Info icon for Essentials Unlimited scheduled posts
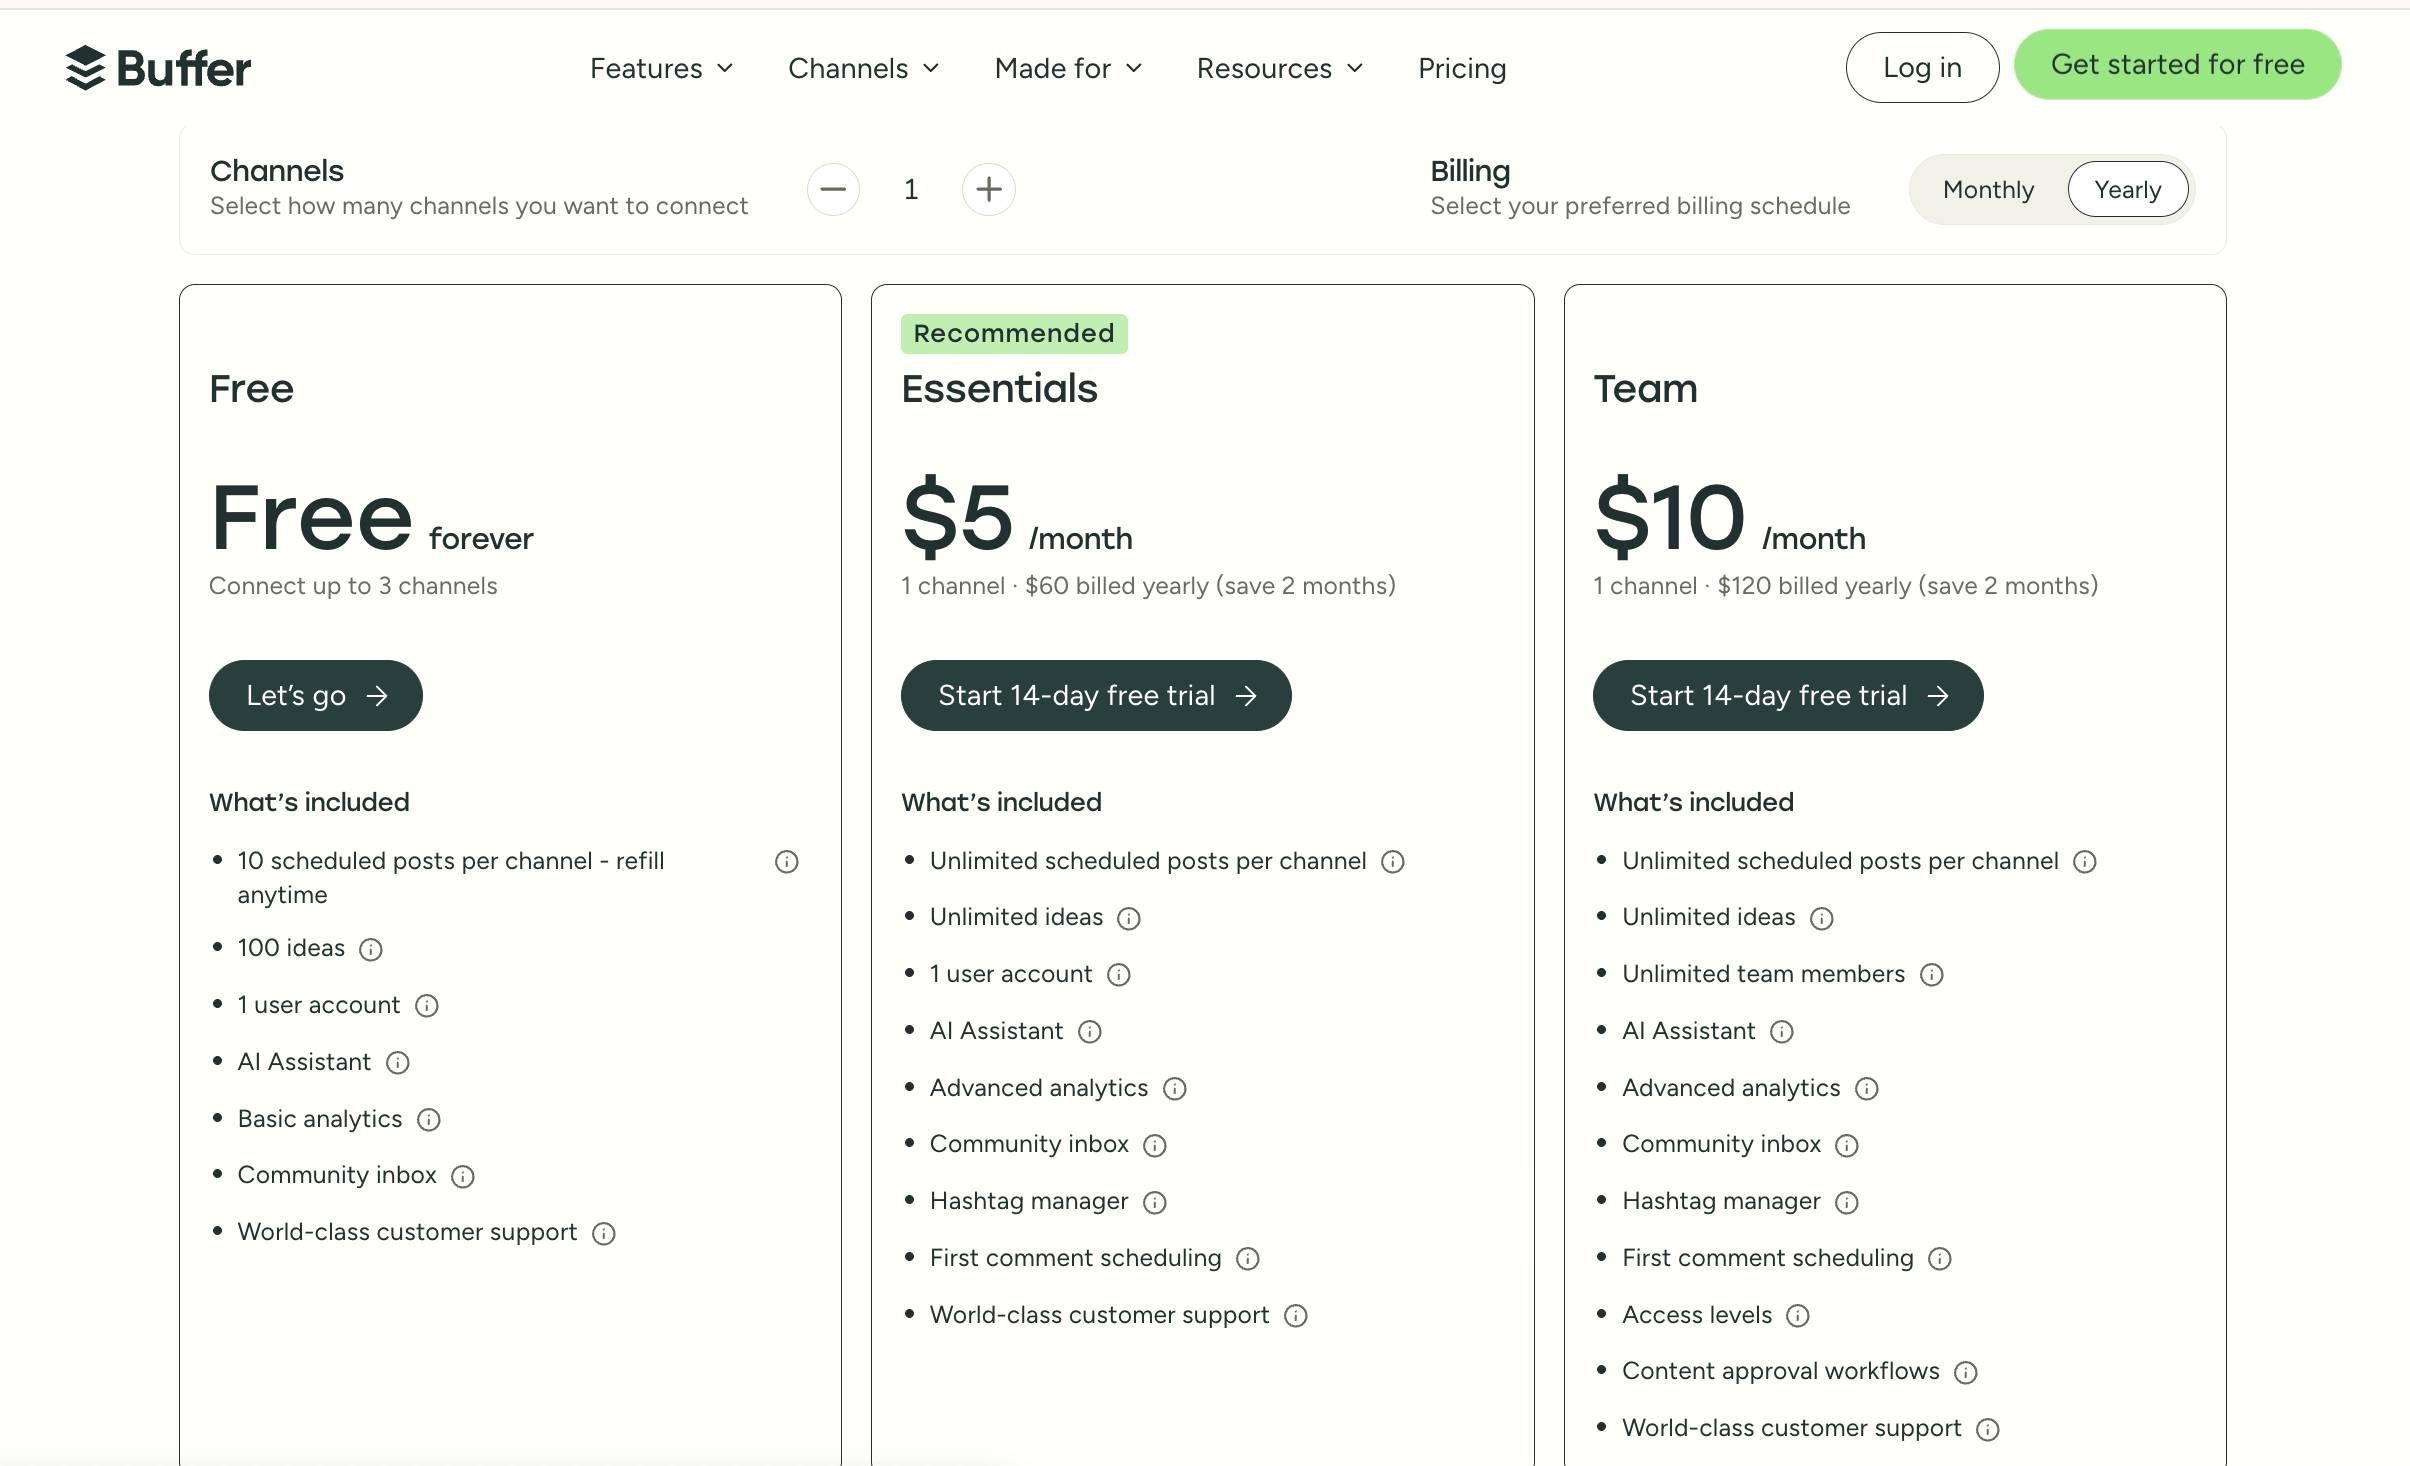Viewport: 2410px width, 1466px height. click(1393, 862)
